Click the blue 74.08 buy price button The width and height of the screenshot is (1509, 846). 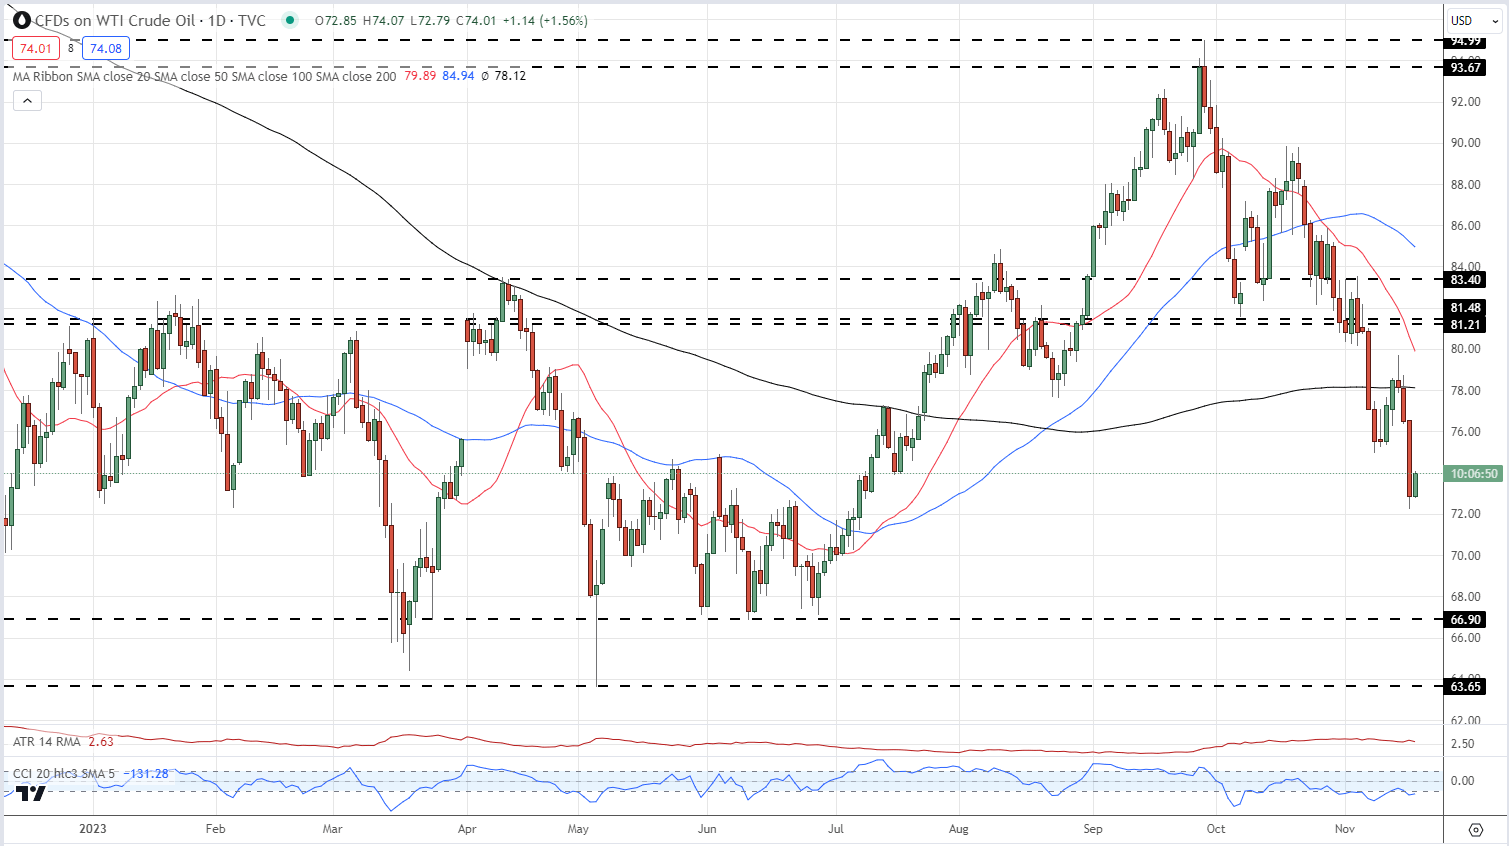pyautogui.click(x=105, y=48)
